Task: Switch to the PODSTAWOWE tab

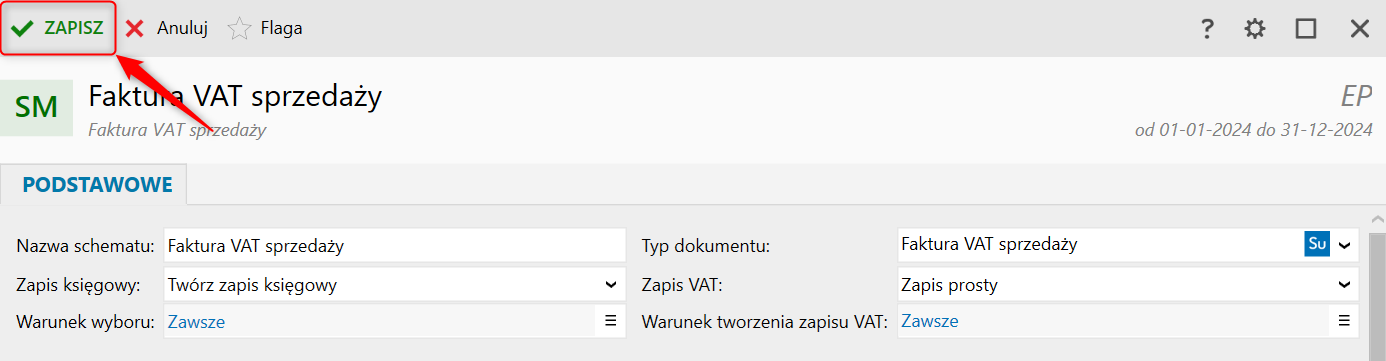Action: tap(97, 185)
